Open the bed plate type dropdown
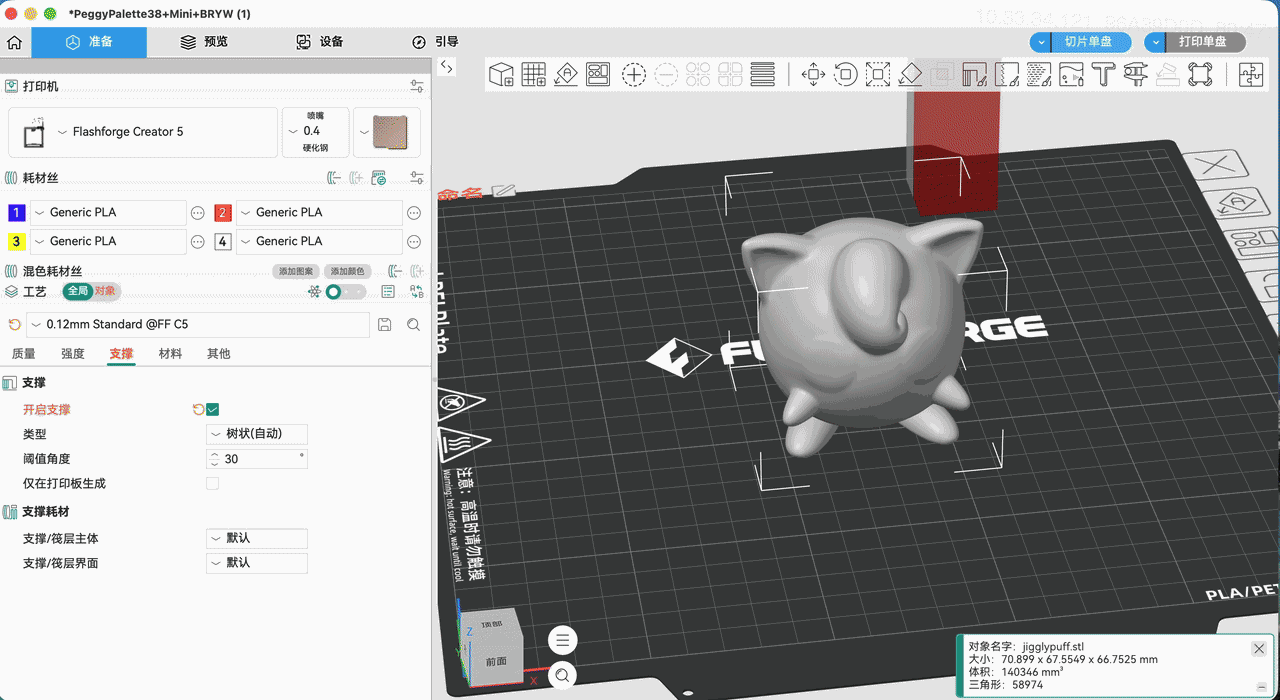 pyautogui.click(x=387, y=132)
